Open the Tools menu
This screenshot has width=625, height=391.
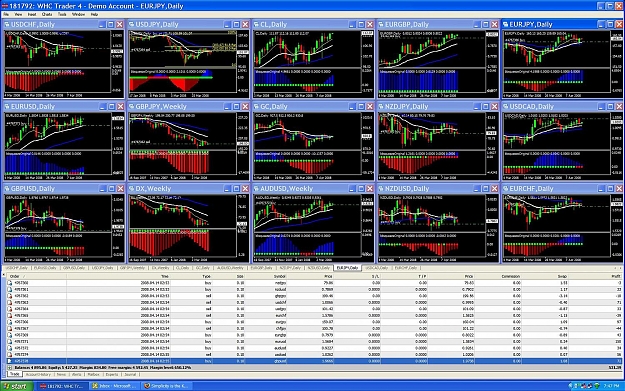[62, 14]
